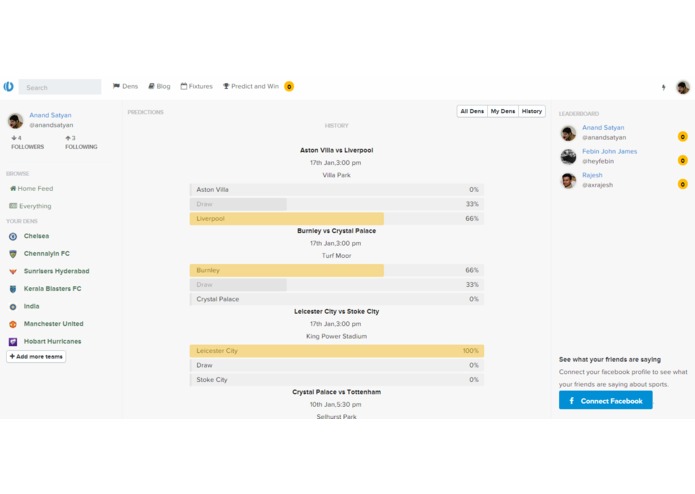Open the India den

click(x=31, y=306)
